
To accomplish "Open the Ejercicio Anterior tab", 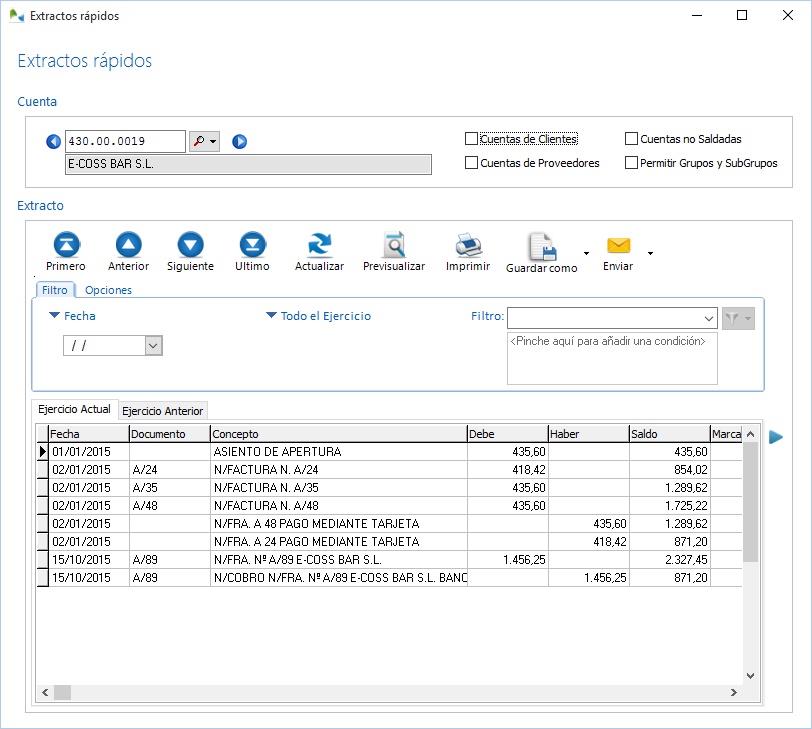I will pos(163,411).
